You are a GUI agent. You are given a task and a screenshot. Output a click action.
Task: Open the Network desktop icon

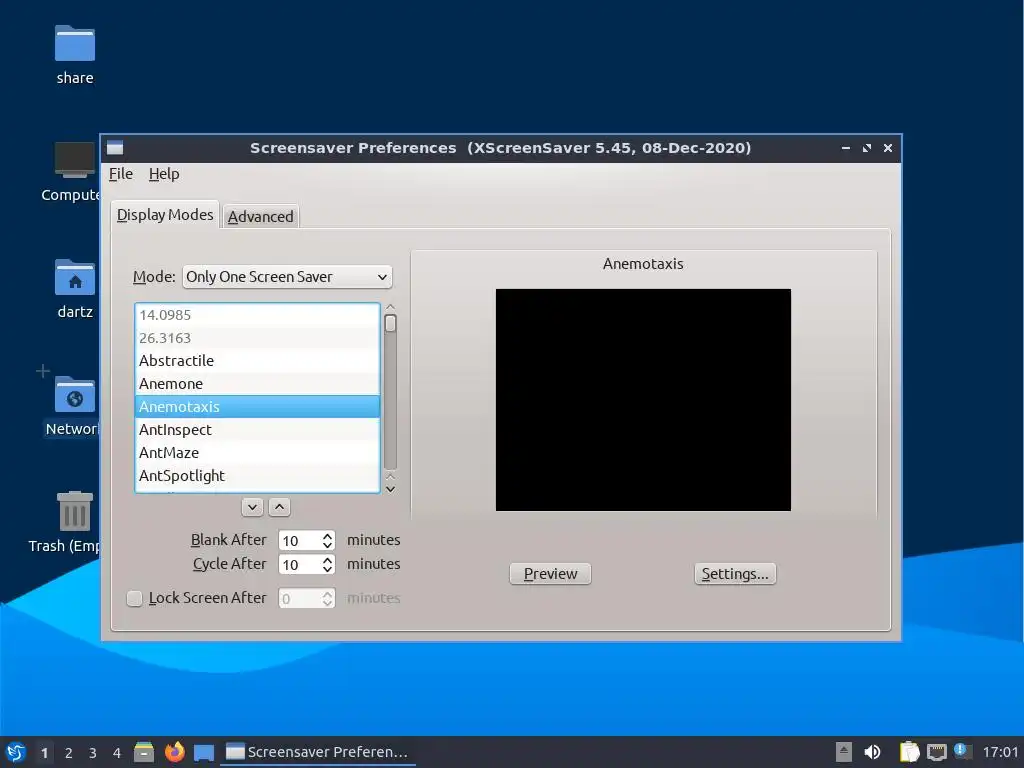click(x=72, y=406)
